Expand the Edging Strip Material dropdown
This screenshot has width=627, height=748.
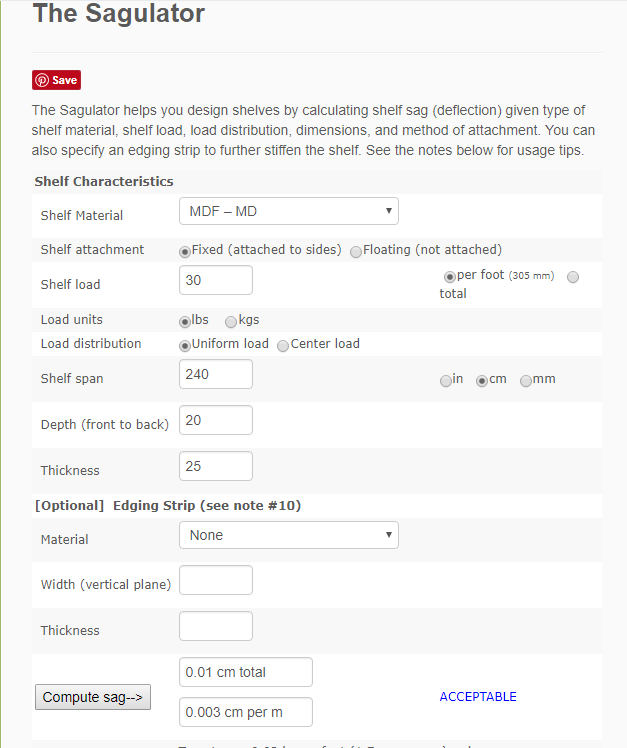point(288,535)
